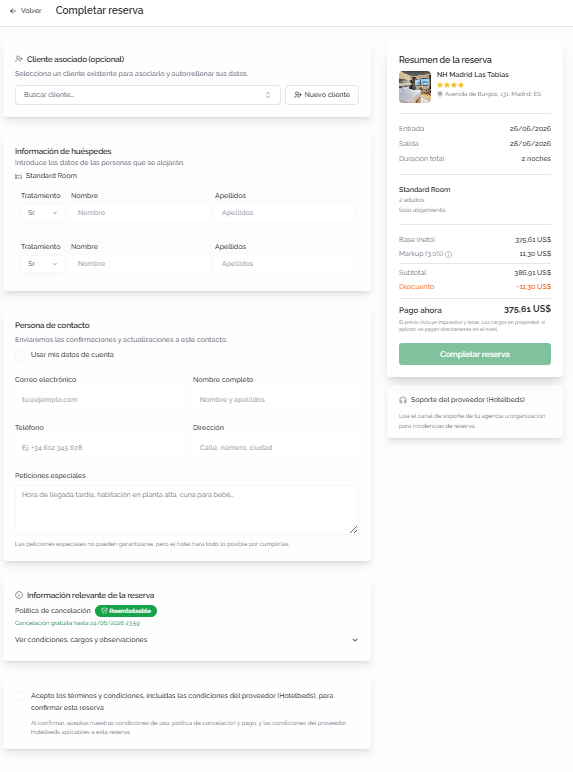The width and height of the screenshot is (573, 772).
Task: Click the Entrada date 26/06/2026
Action: click(530, 129)
